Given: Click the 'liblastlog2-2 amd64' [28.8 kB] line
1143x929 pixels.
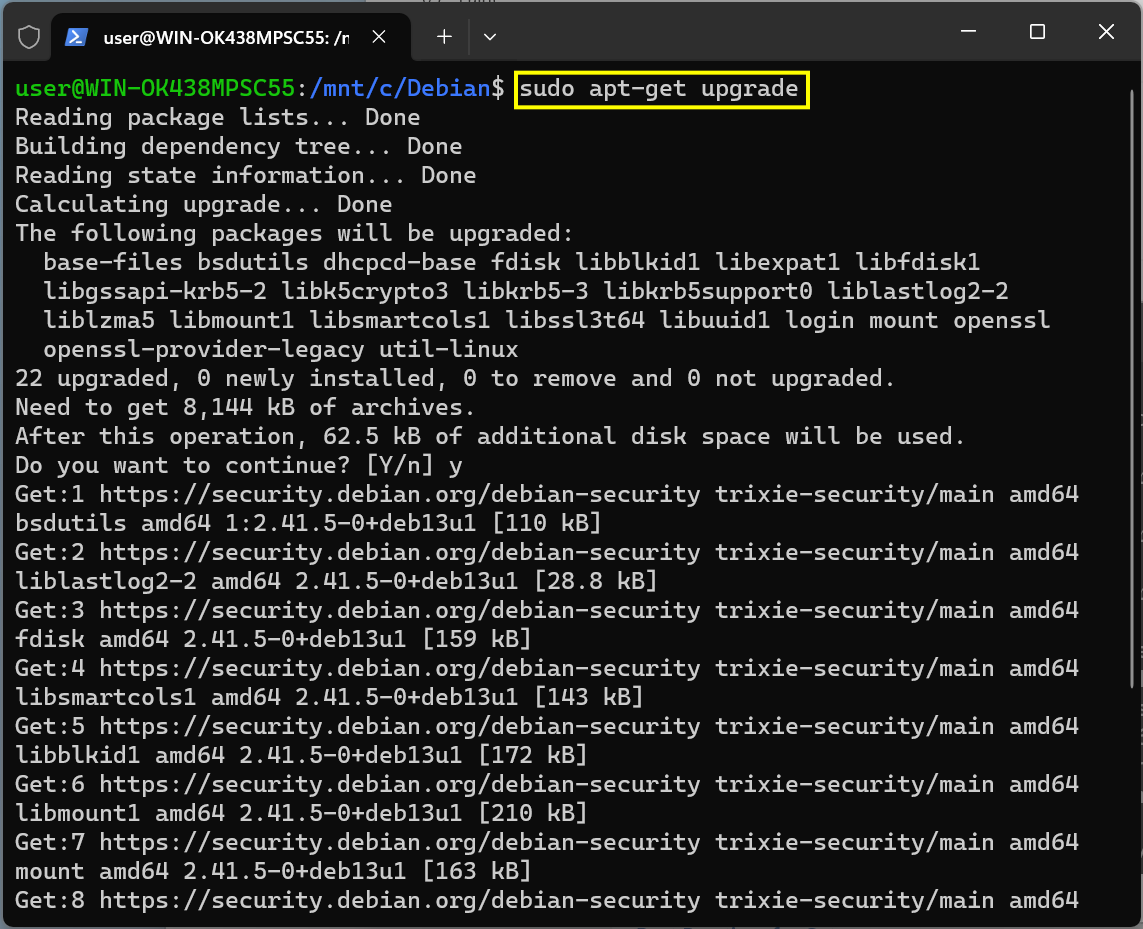Looking at the screenshot, I should point(336,582).
